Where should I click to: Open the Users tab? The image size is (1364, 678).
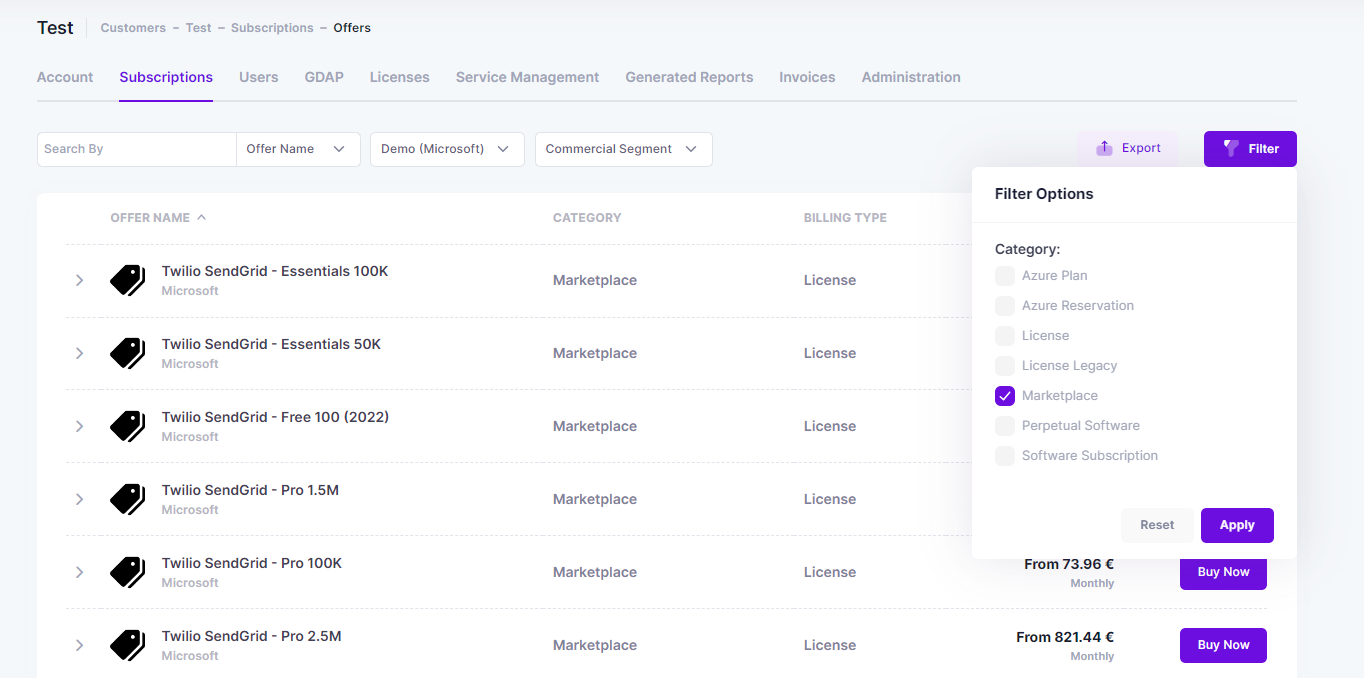coord(259,77)
